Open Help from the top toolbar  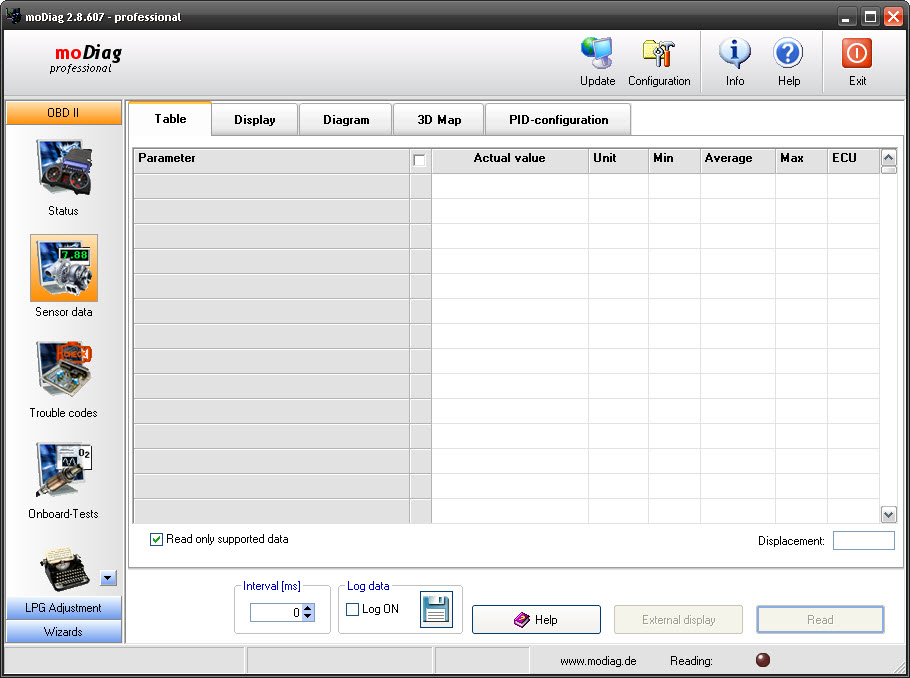coord(788,54)
